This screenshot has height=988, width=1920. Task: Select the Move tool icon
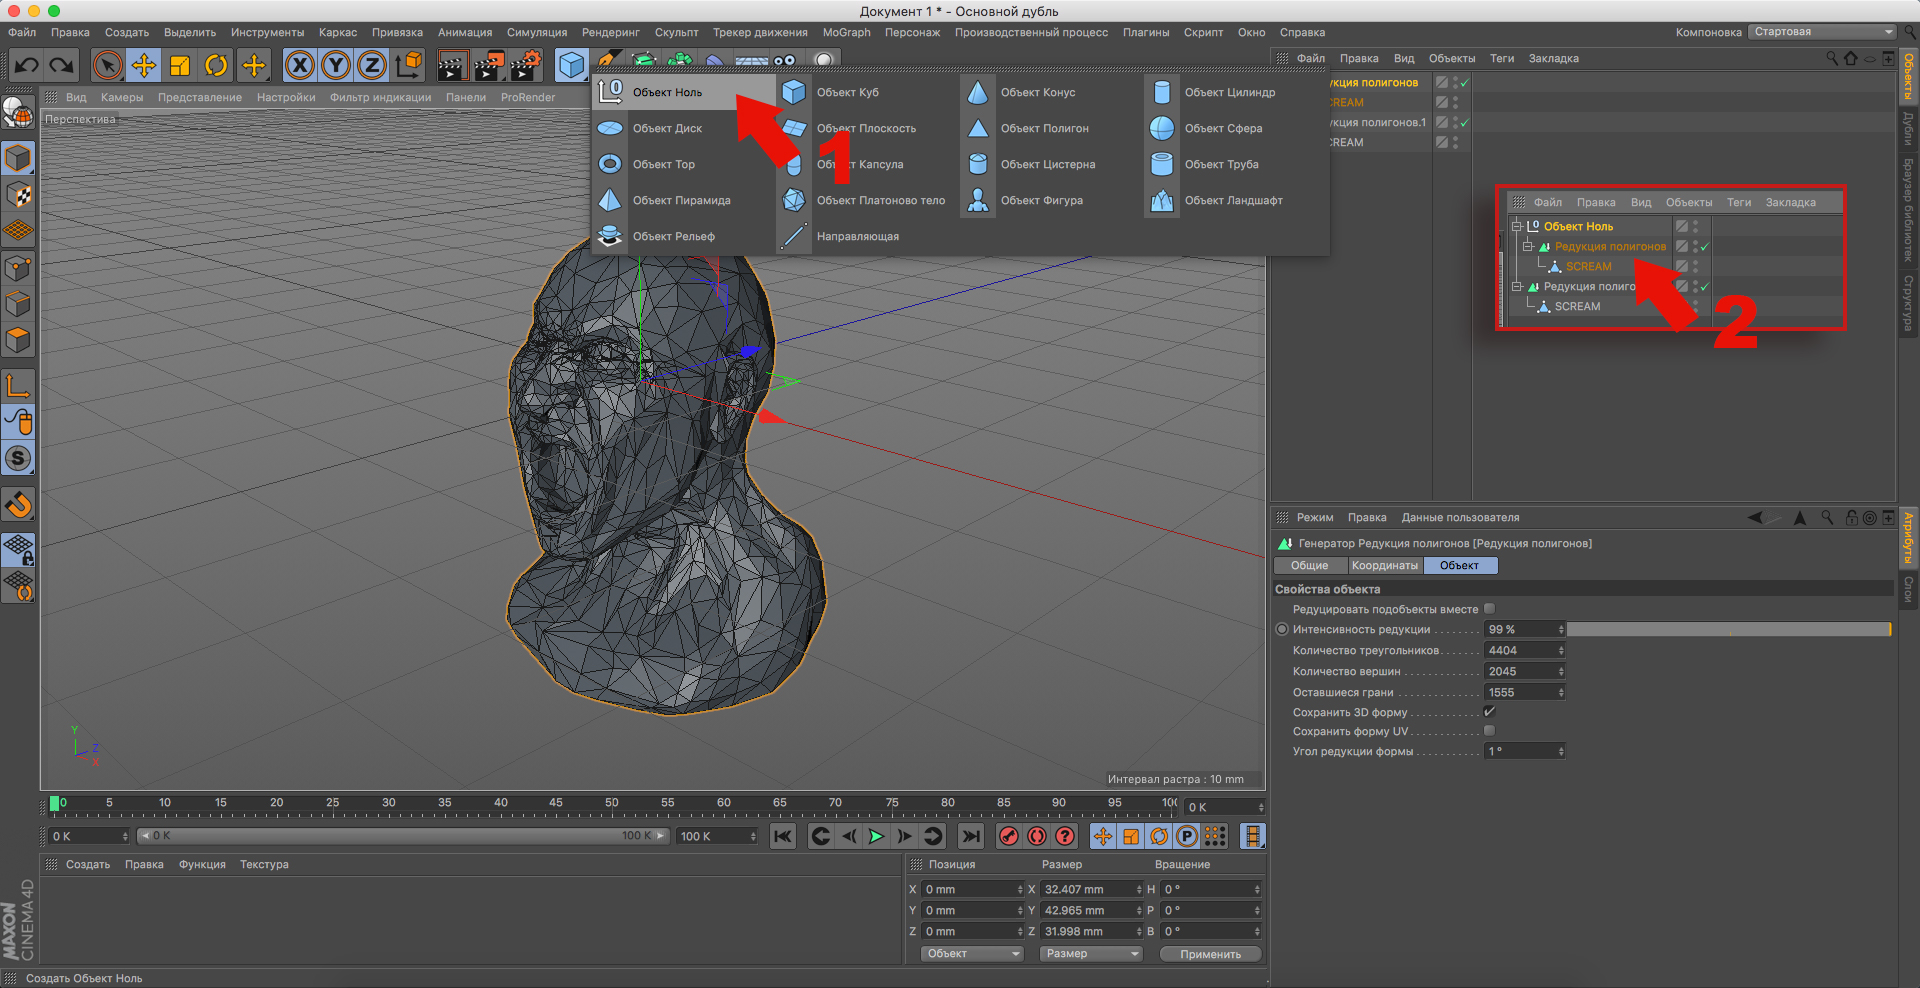click(x=144, y=66)
